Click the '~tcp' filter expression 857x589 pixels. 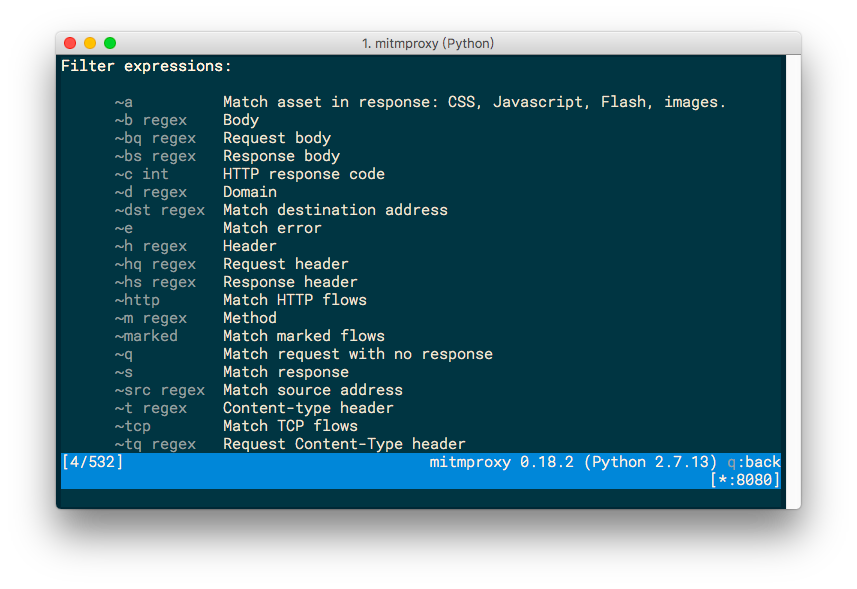133,427
